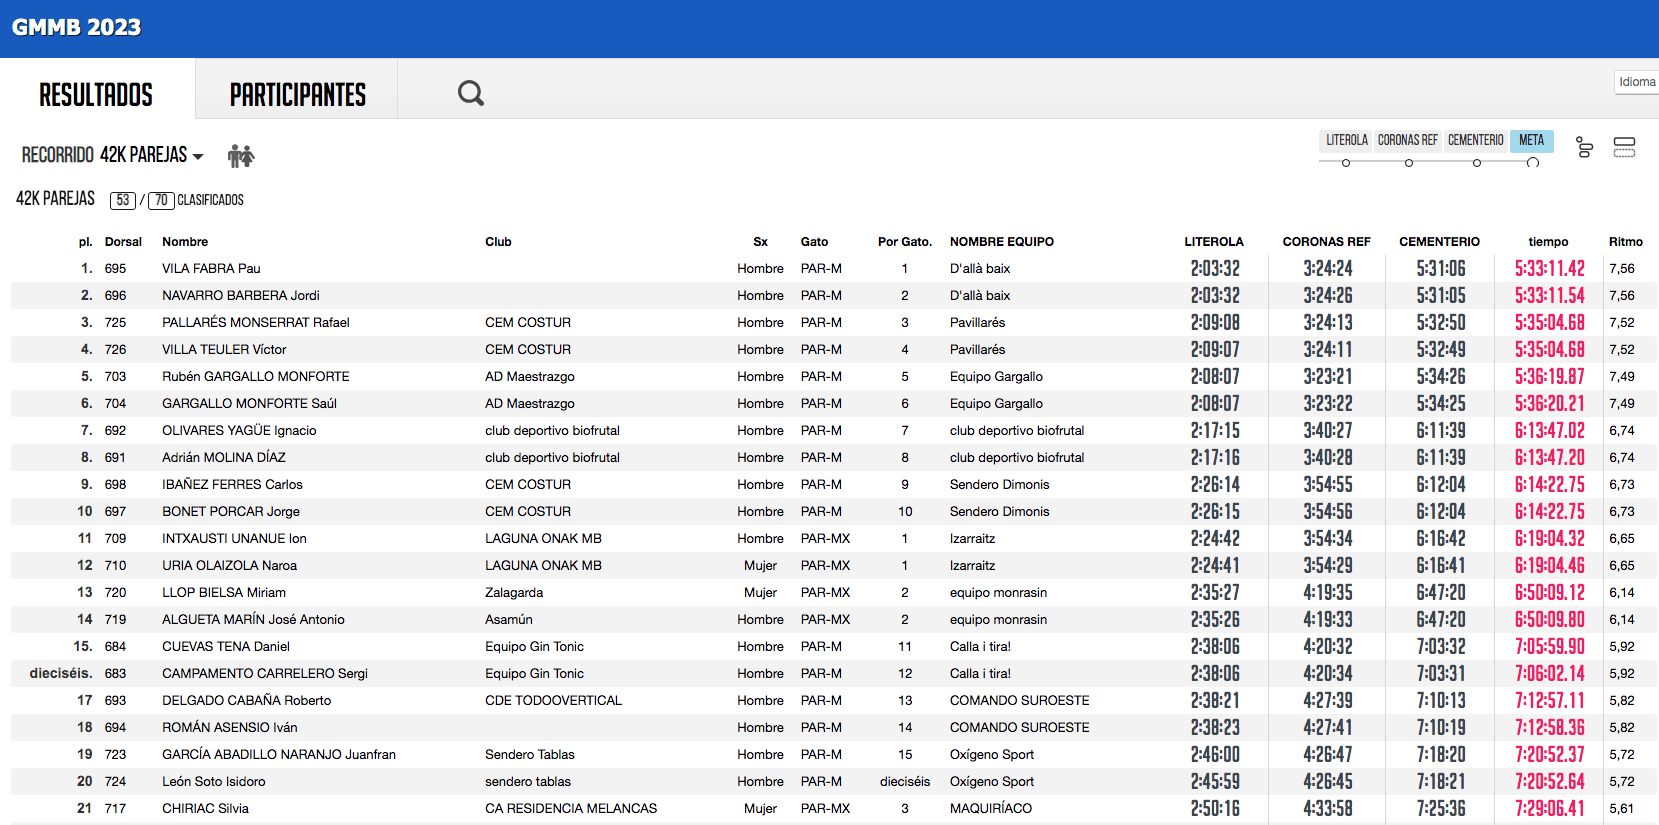Switch to the PARTICIPANTES tab

[x=297, y=94]
